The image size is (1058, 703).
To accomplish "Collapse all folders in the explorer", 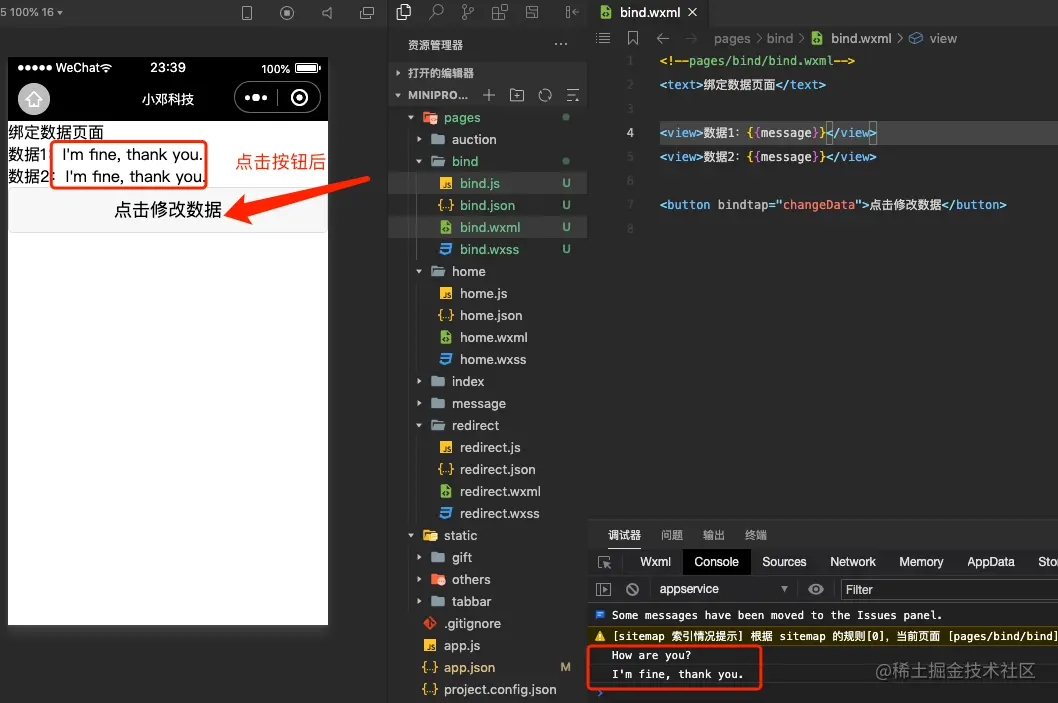I will tap(573, 95).
